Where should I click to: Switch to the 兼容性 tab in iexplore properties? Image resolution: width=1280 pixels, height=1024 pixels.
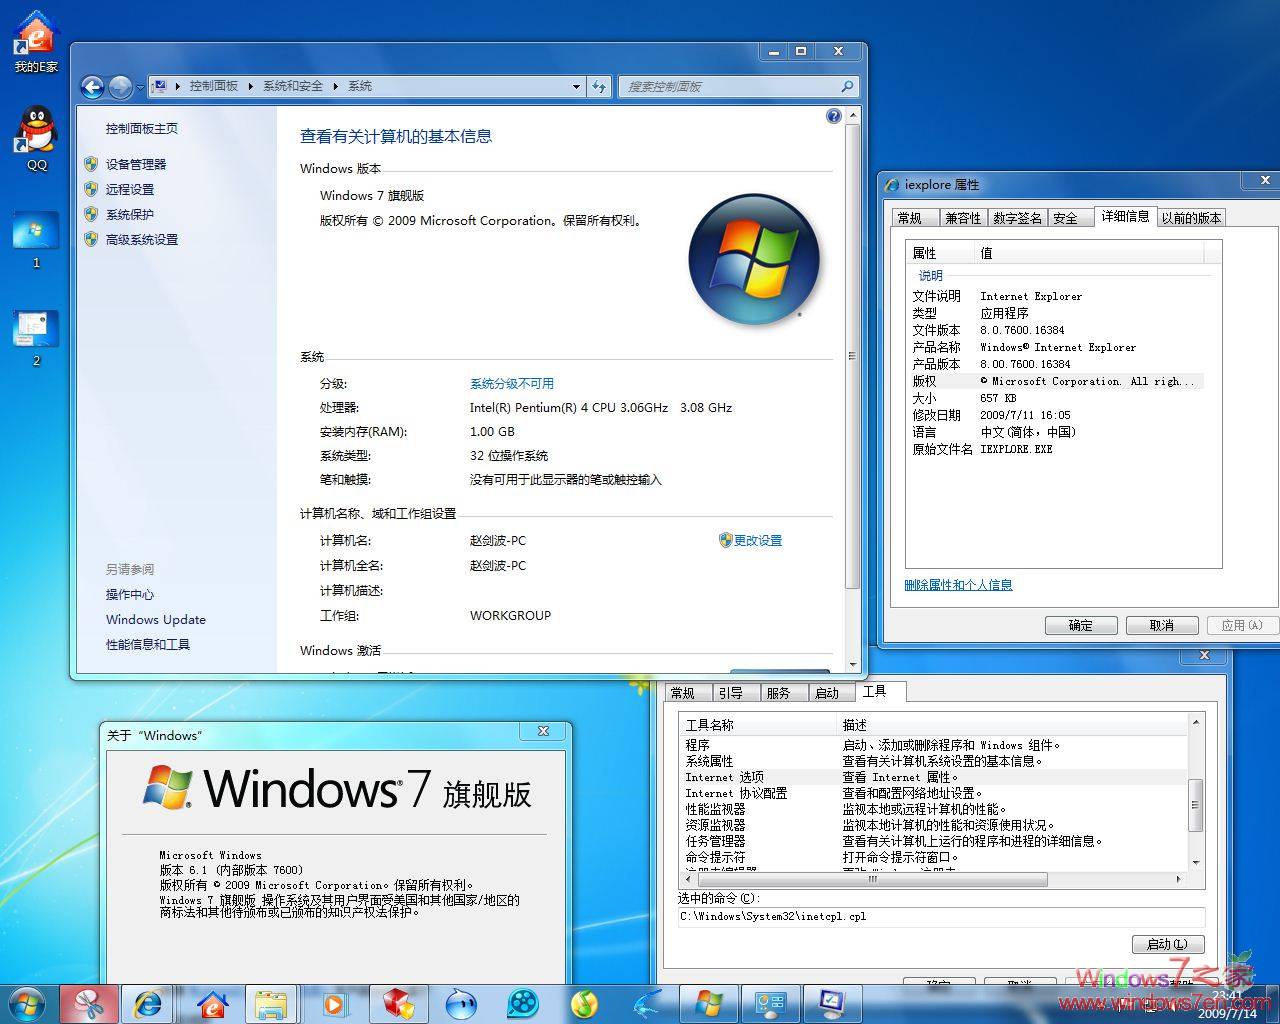click(962, 217)
